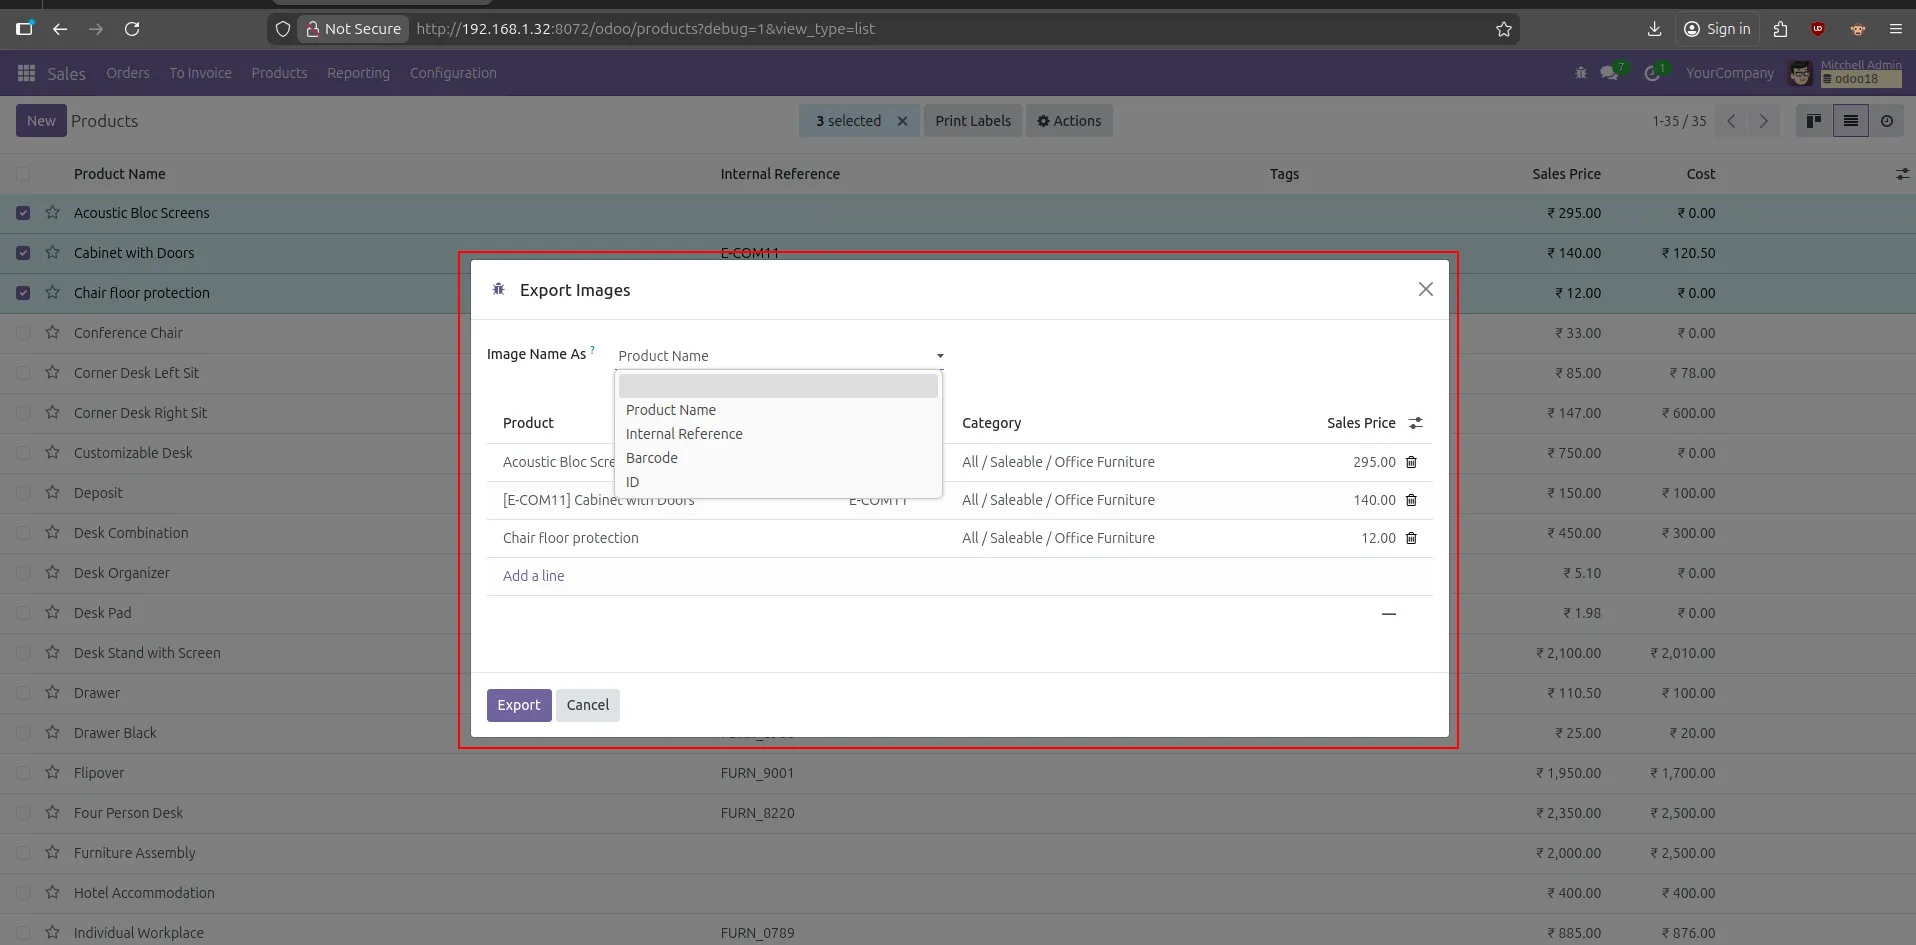Open the Actions dropdown menu
This screenshot has height=945, width=1916.
point(1068,121)
